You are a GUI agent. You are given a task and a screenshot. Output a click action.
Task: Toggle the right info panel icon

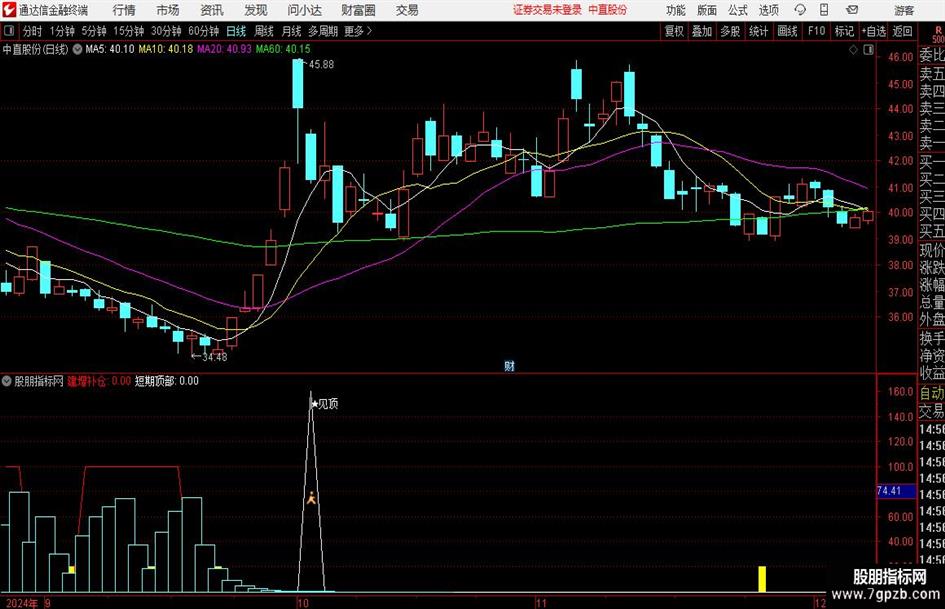[x=868, y=50]
